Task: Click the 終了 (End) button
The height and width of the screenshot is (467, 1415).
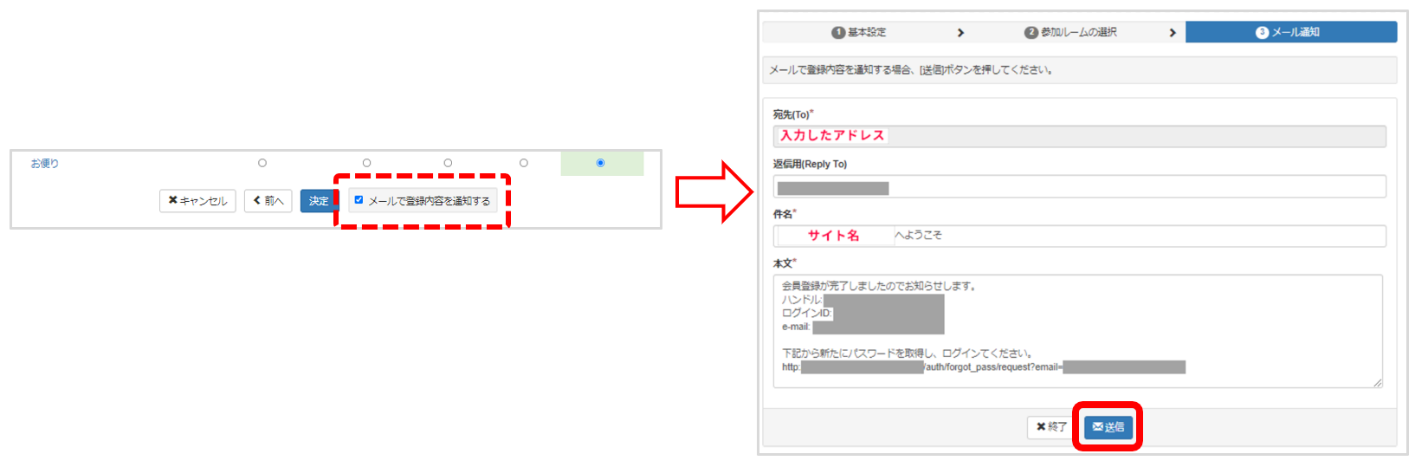Action: (x=1053, y=427)
